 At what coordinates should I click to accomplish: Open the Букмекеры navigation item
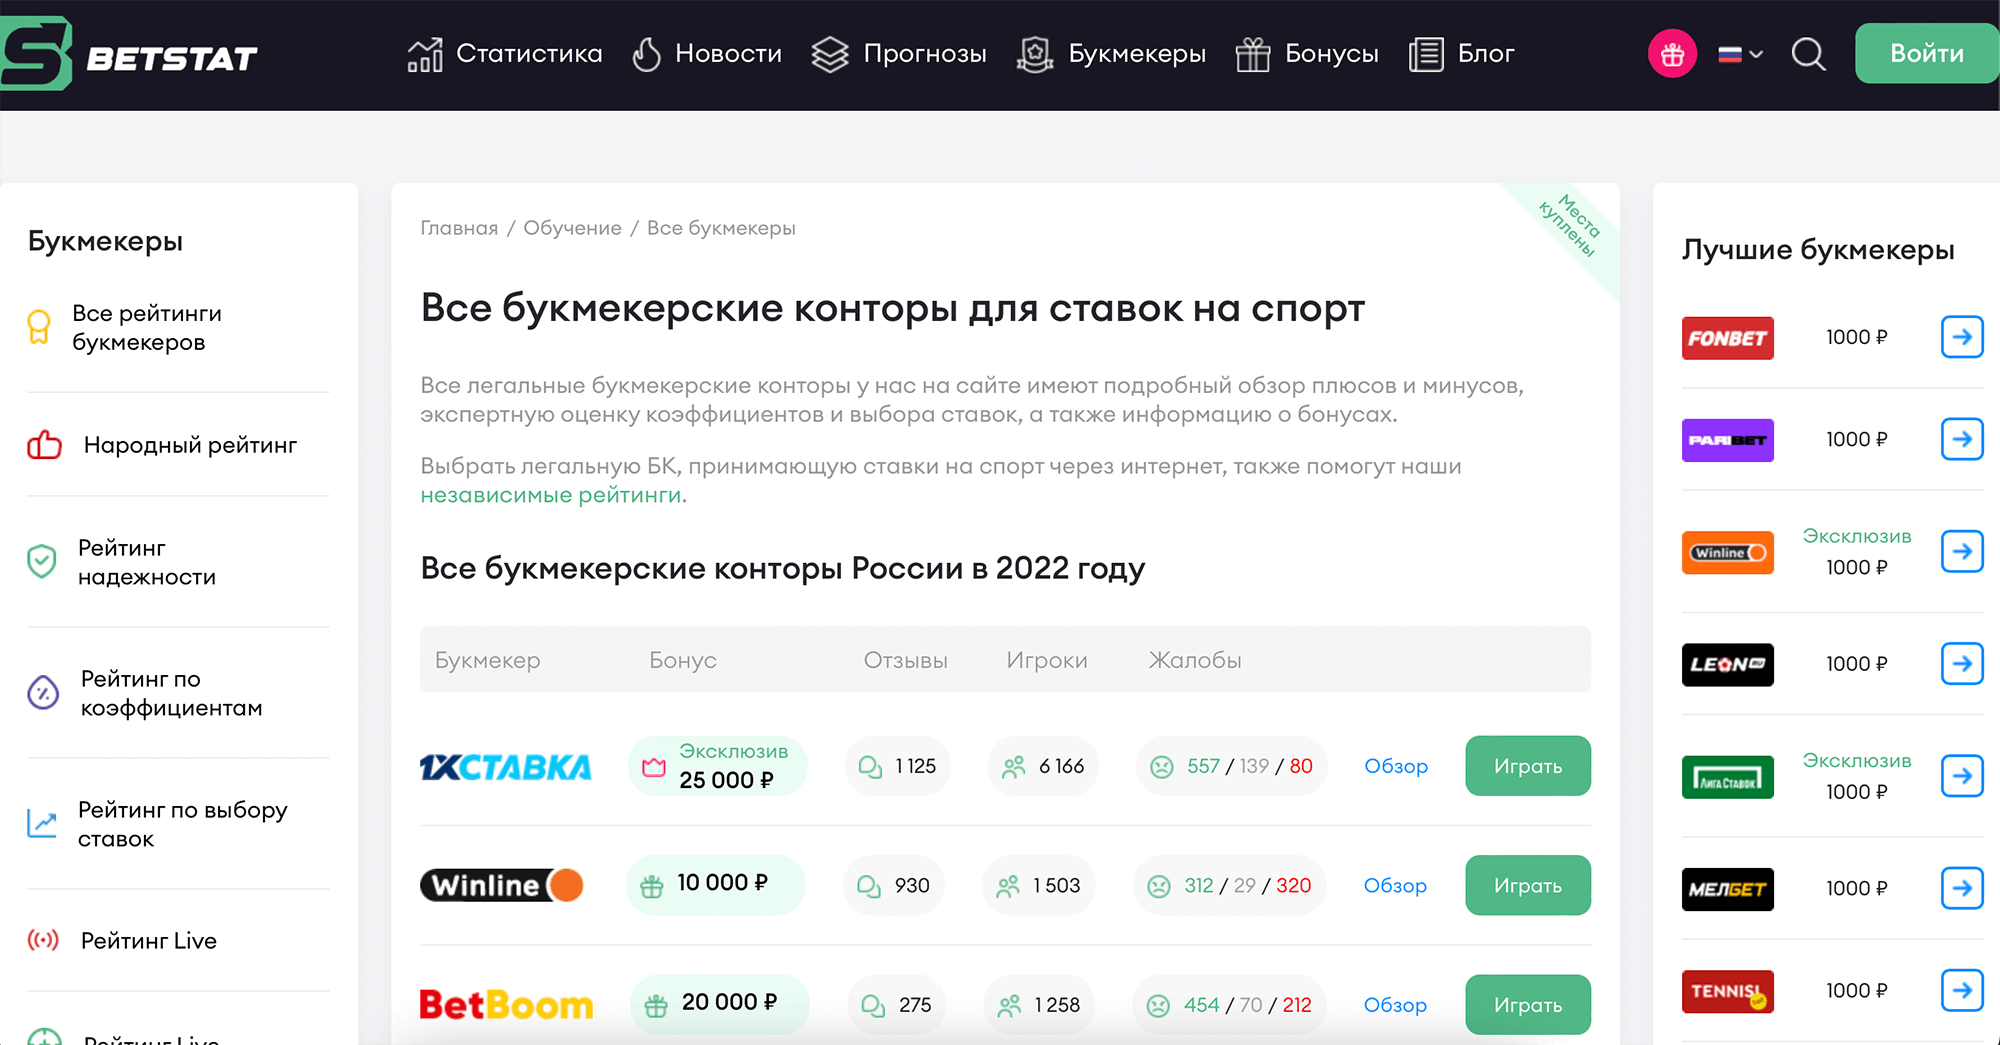[1111, 54]
